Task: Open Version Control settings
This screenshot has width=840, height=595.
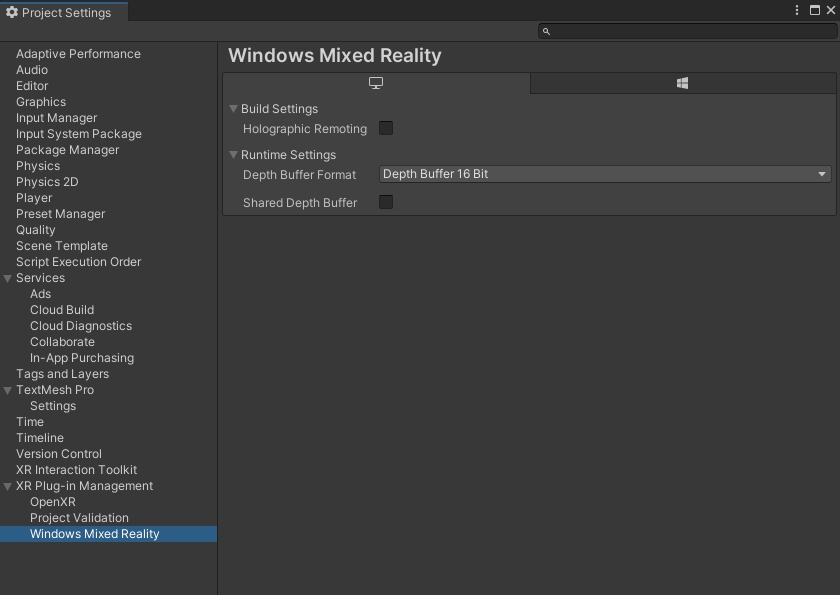Action: tap(58, 454)
